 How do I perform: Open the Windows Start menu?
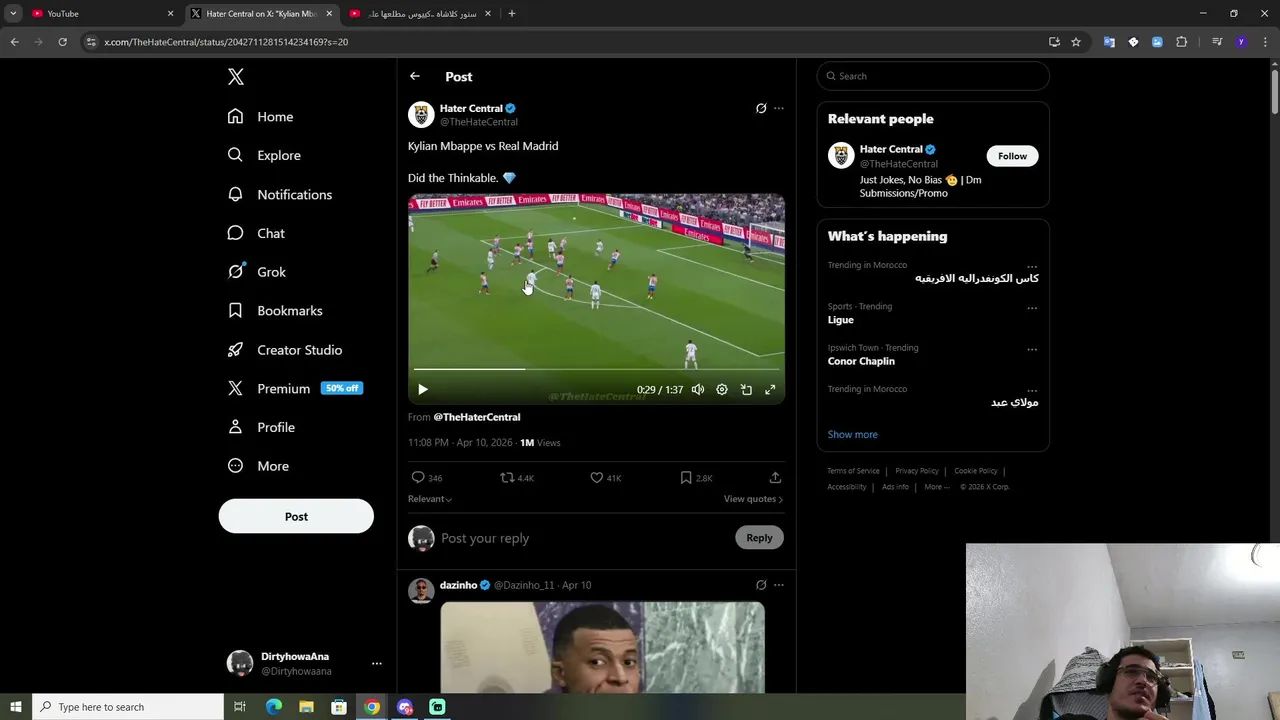coord(15,707)
